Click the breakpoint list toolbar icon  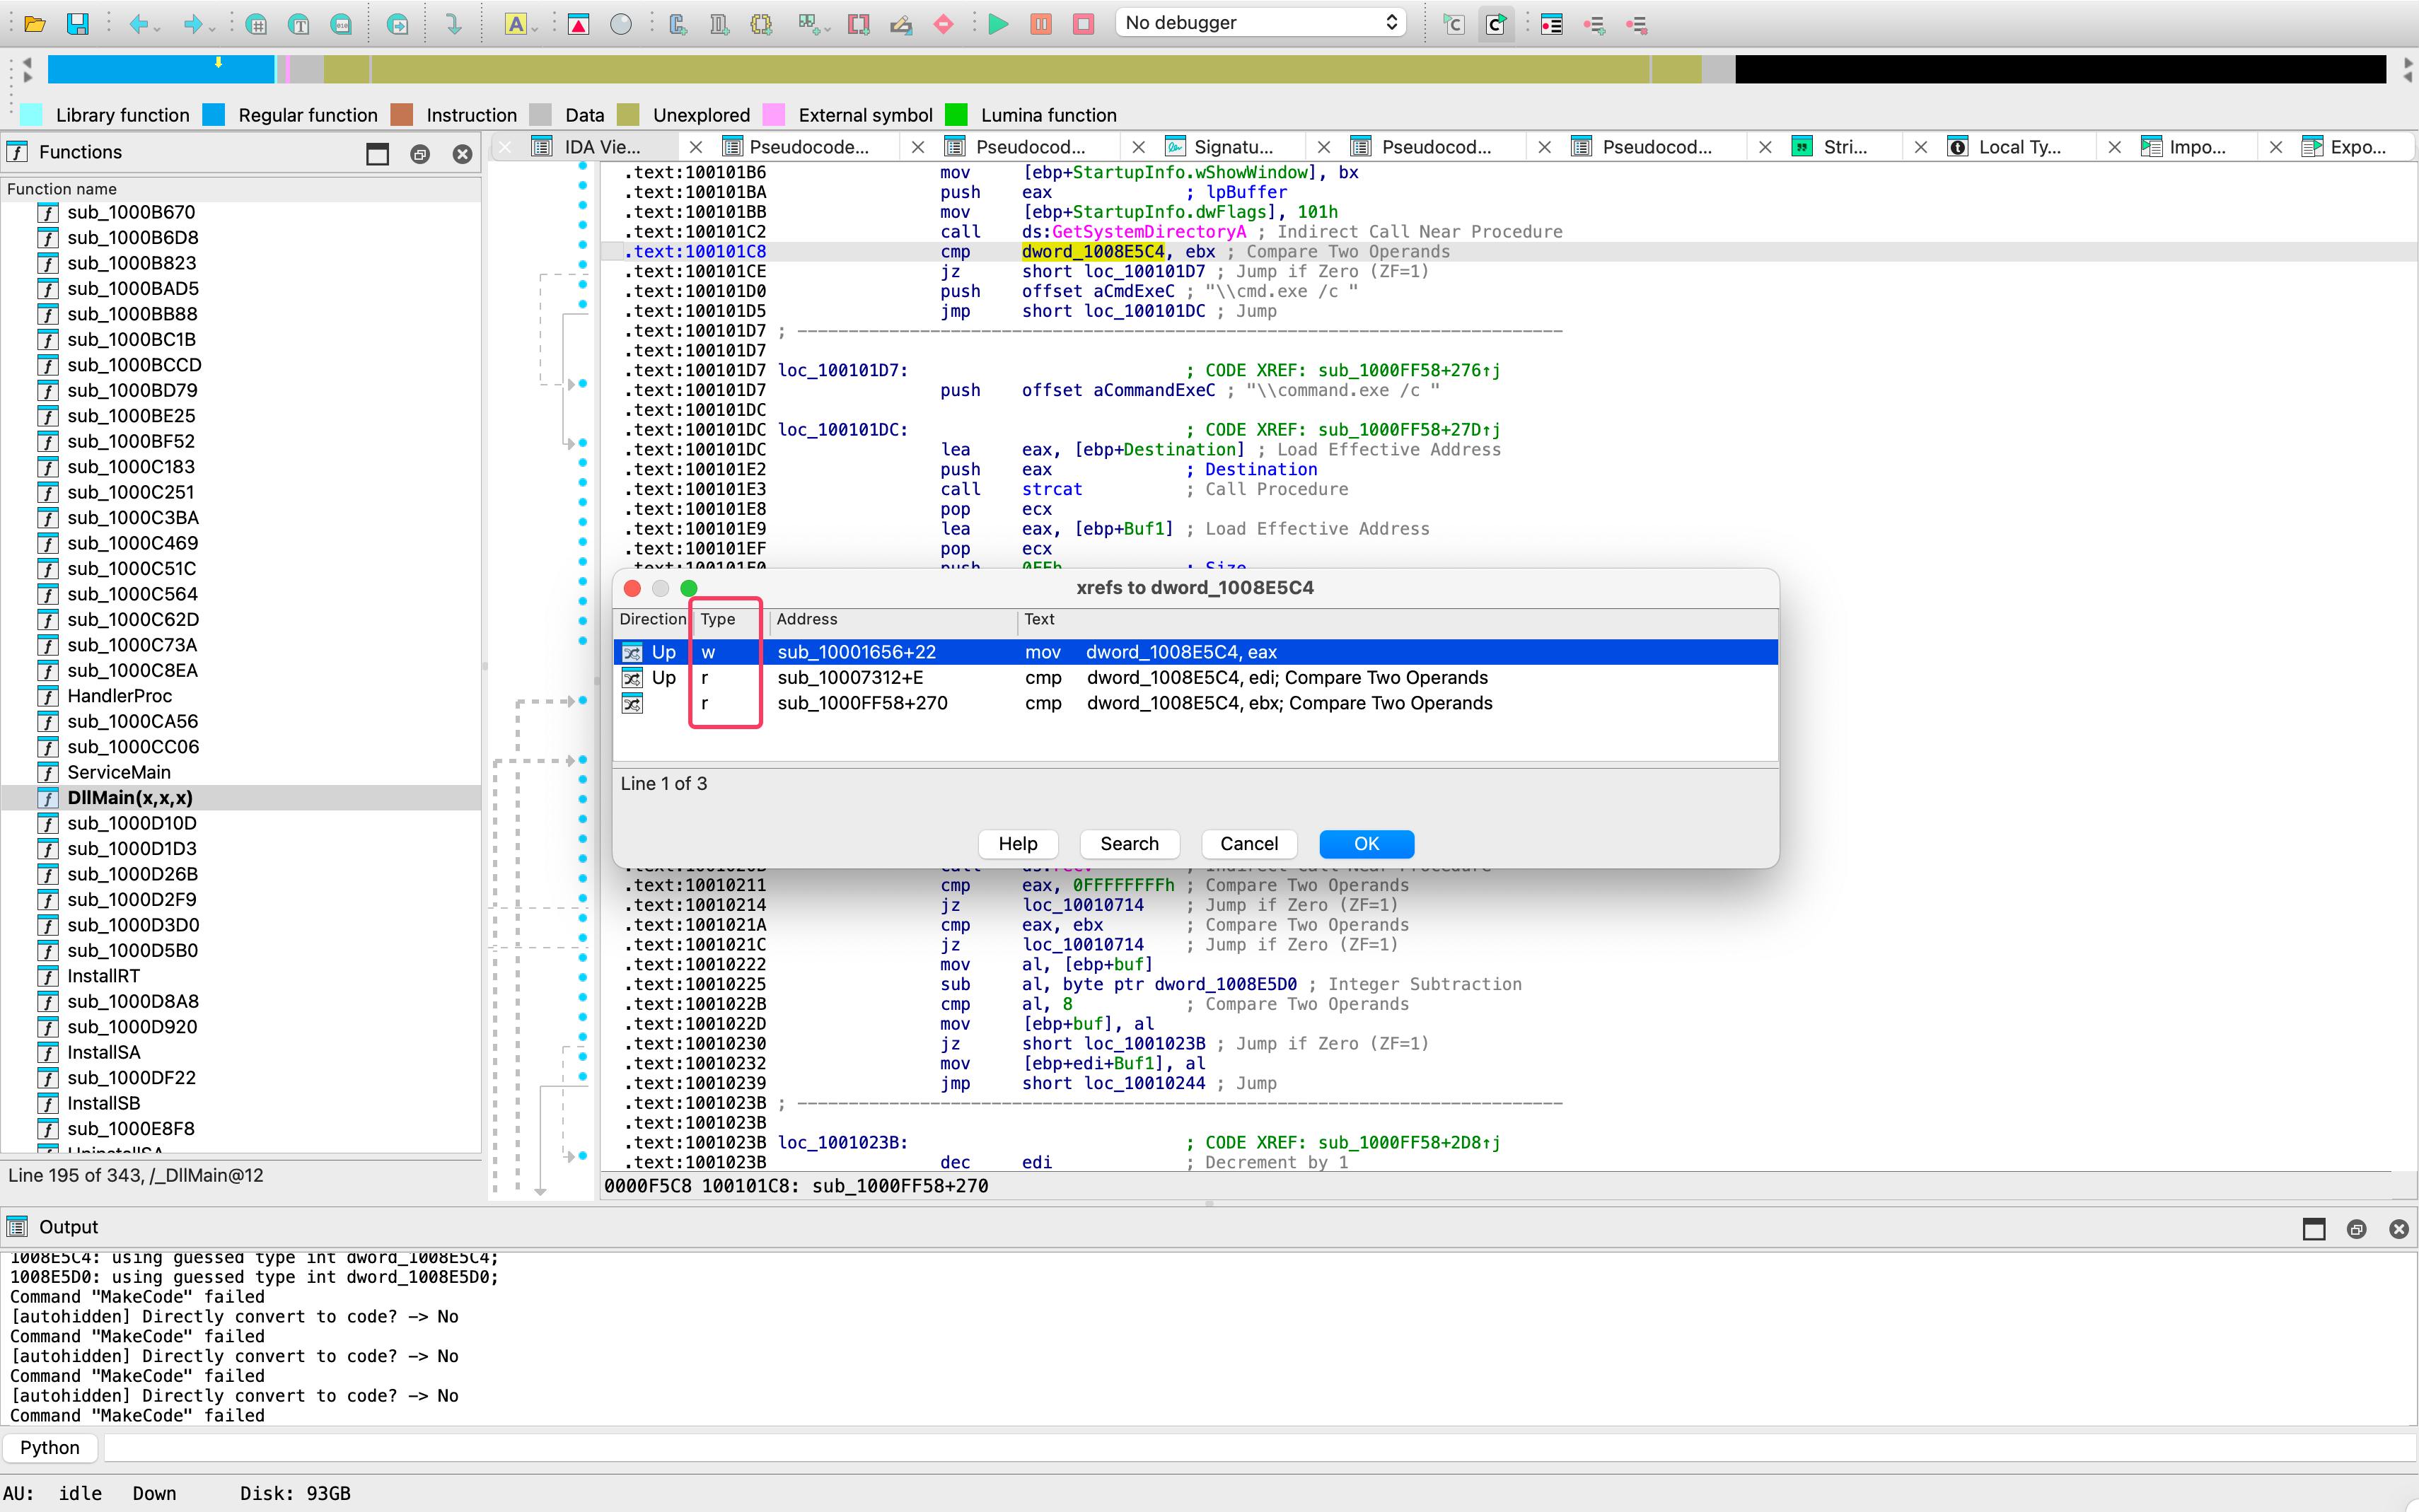pyautogui.click(x=1551, y=23)
